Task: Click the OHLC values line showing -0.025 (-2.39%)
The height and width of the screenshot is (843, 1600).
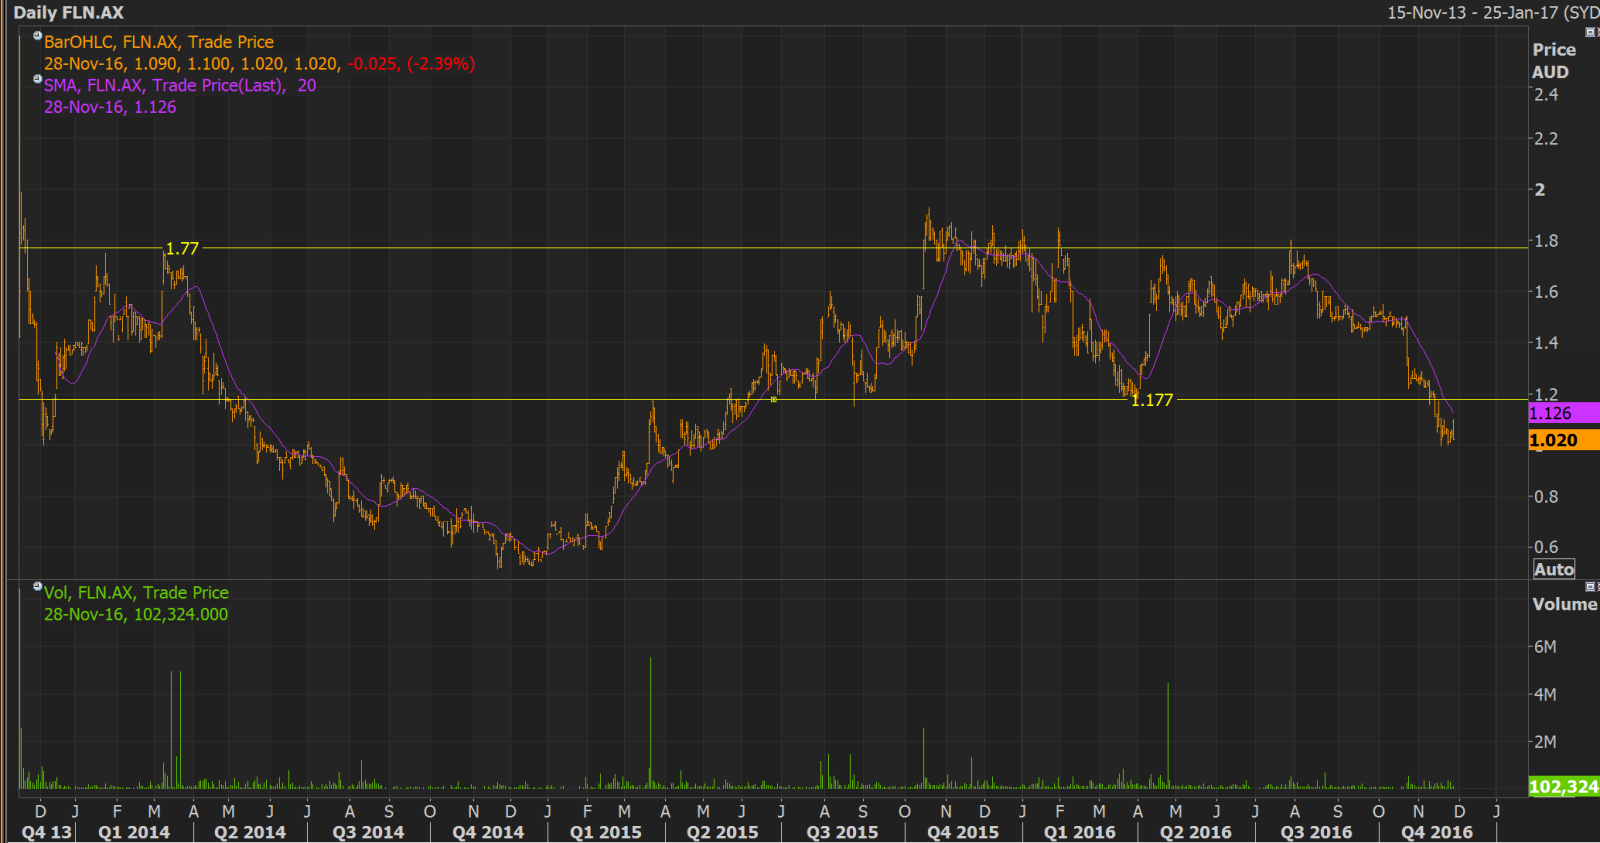Action: 259,64
